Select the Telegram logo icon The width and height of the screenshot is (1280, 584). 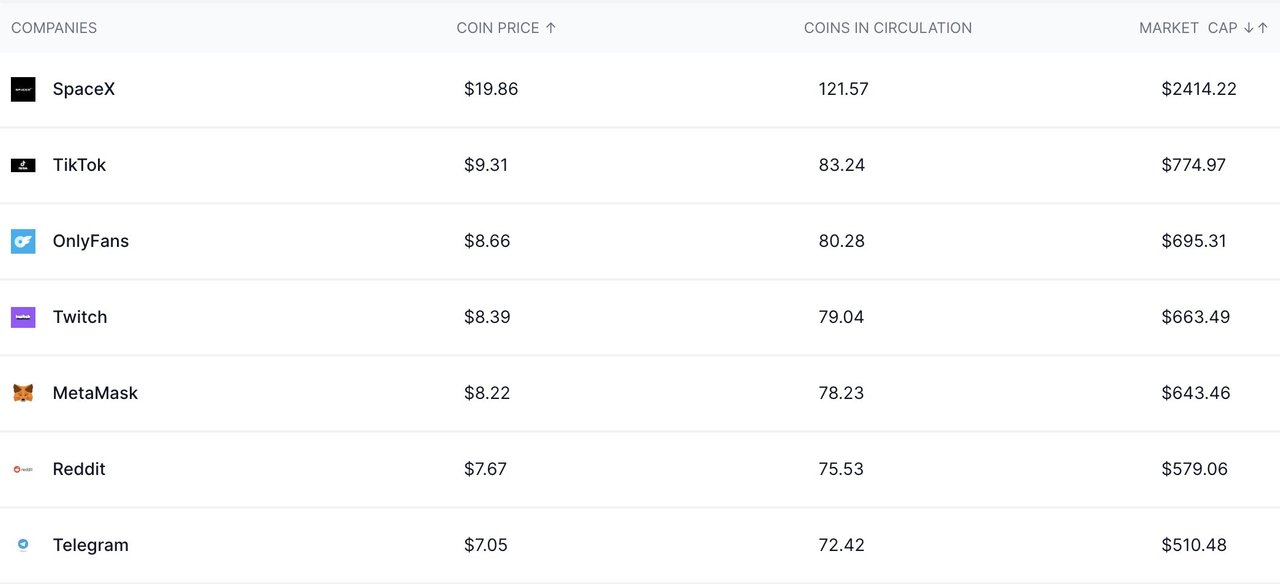tap(23, 545)
